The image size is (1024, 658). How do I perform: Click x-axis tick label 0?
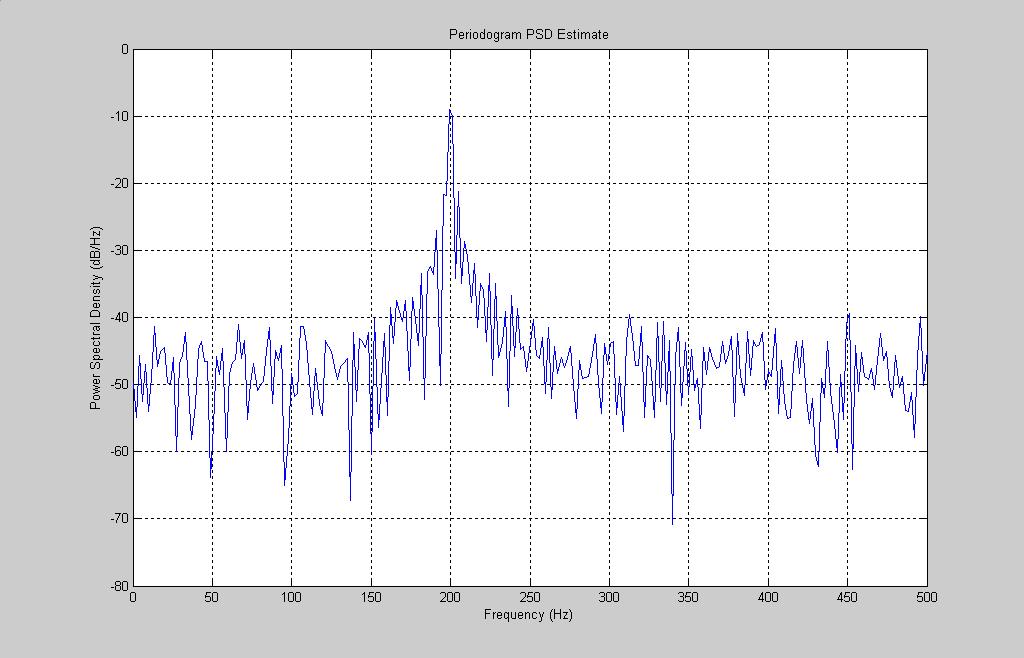[133, 597]
